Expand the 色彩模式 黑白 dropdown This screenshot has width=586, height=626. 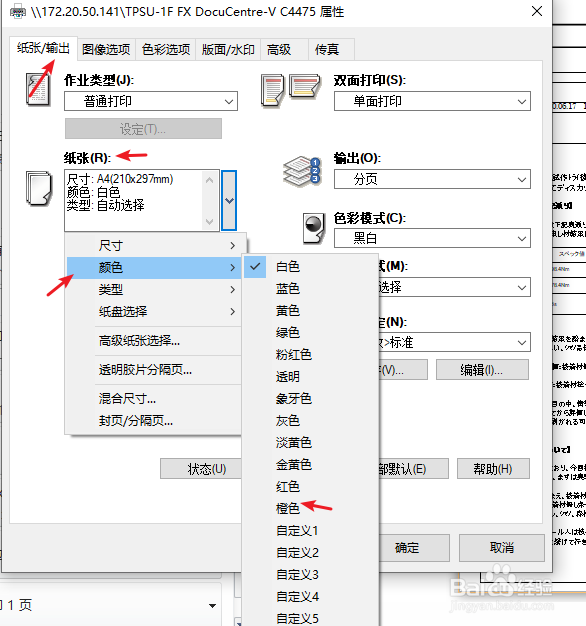click(x=432, y=238)
